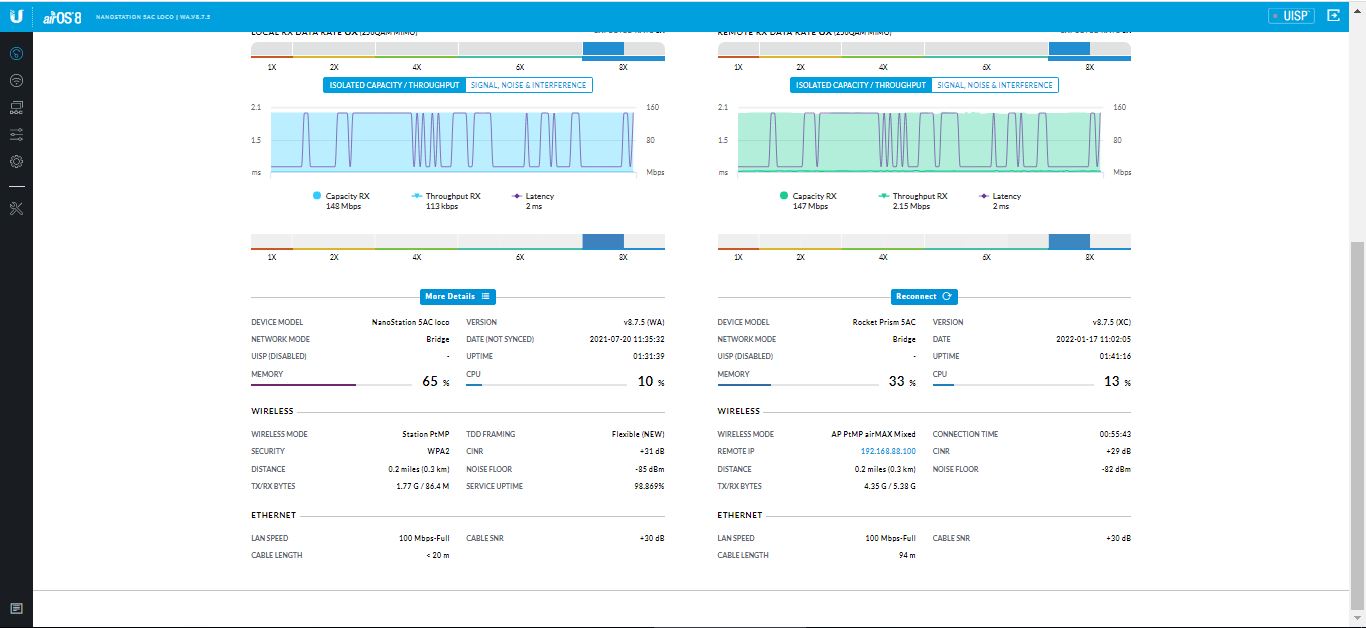The width and height of the screenshot is (1366, 628).
Task: Click wireless mode AP PtMP airMAX Mixed
Action: (872, 435)
